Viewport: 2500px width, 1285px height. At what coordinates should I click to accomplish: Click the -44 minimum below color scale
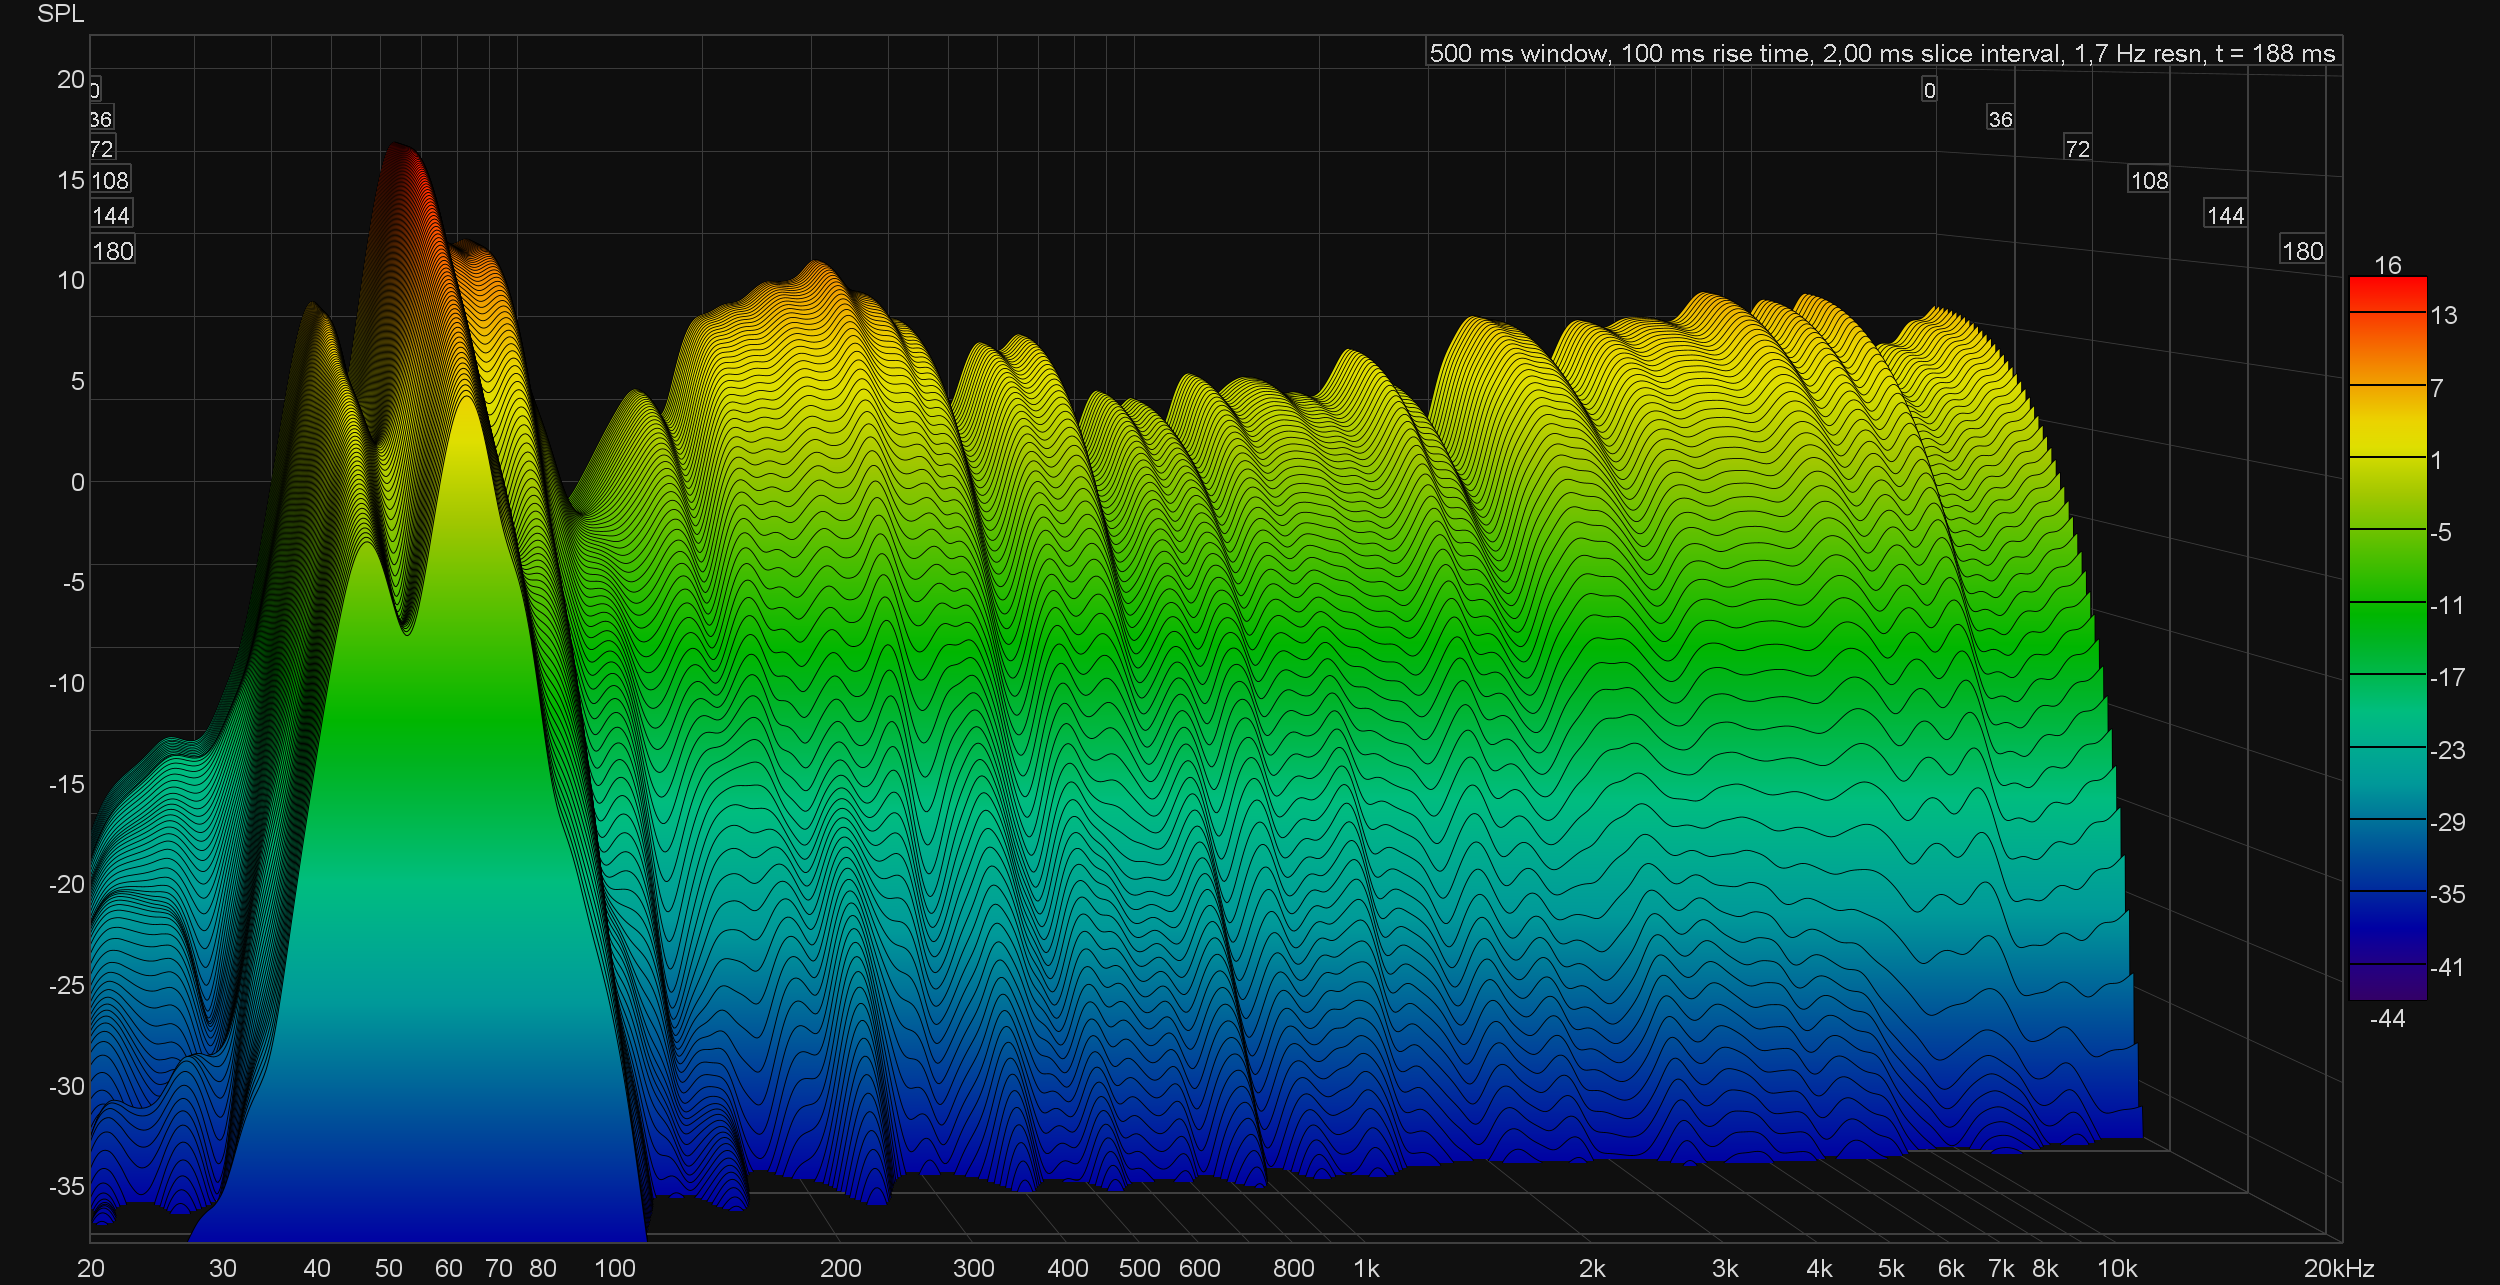pyautogui.click(x=2387, y=1019)
